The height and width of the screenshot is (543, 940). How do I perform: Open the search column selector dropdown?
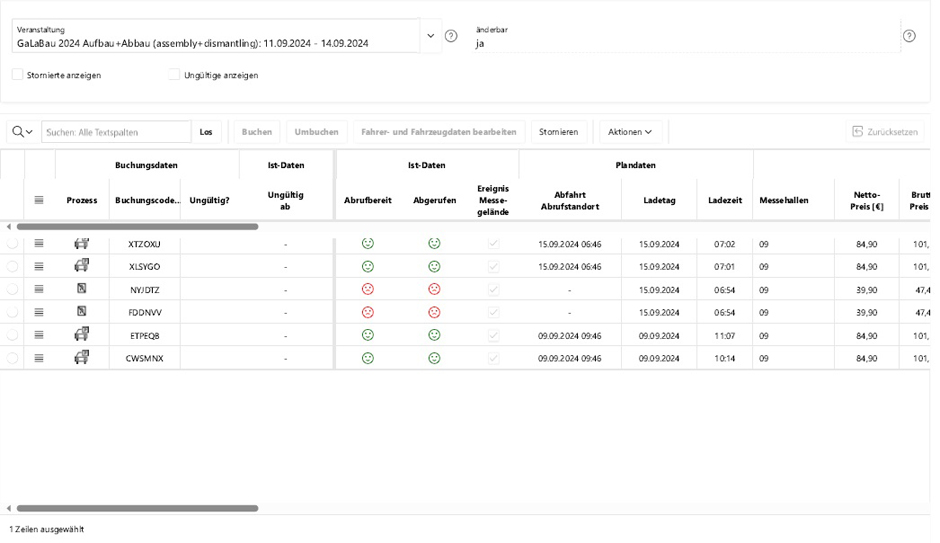pyautogui.click(x=23, y=132)
